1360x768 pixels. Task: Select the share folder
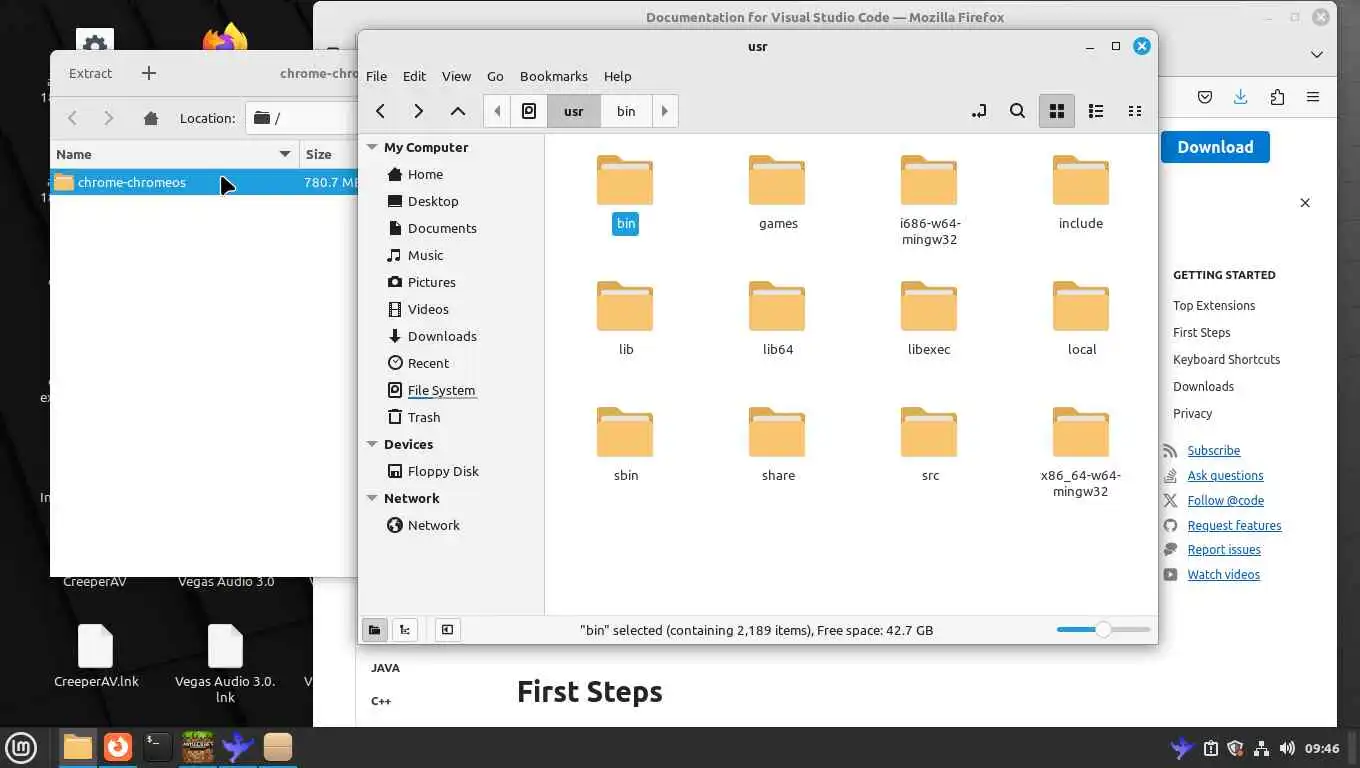pyautogui.click(x=778, y=445)
